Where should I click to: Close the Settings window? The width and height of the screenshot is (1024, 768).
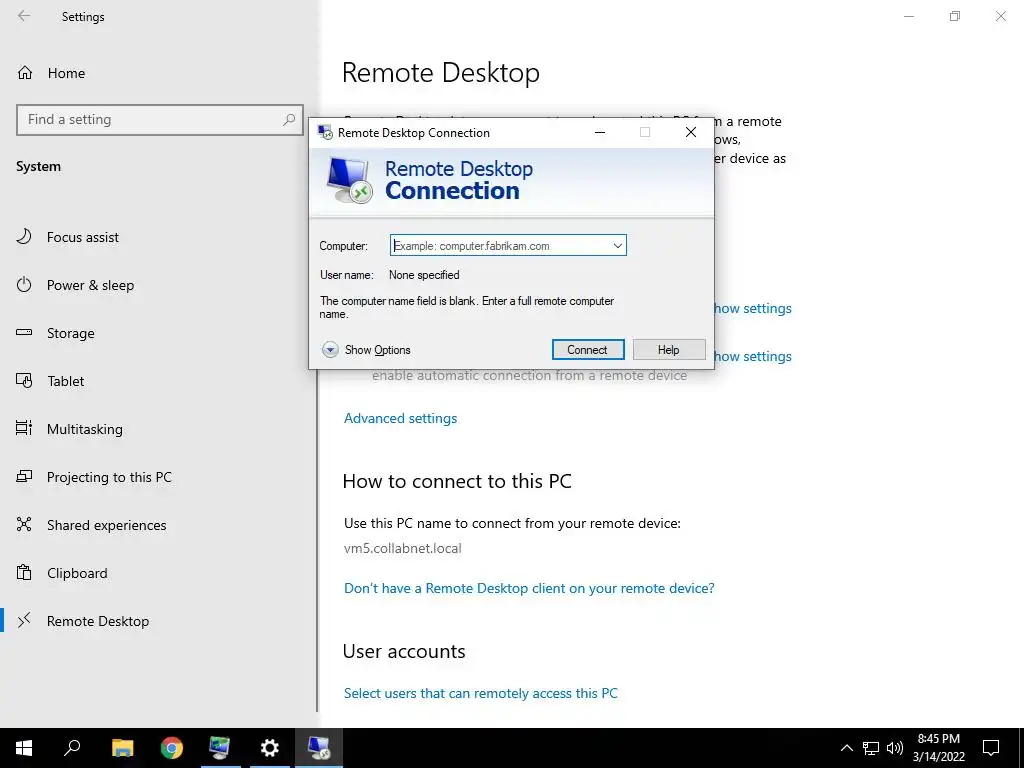coord(1000,16)
